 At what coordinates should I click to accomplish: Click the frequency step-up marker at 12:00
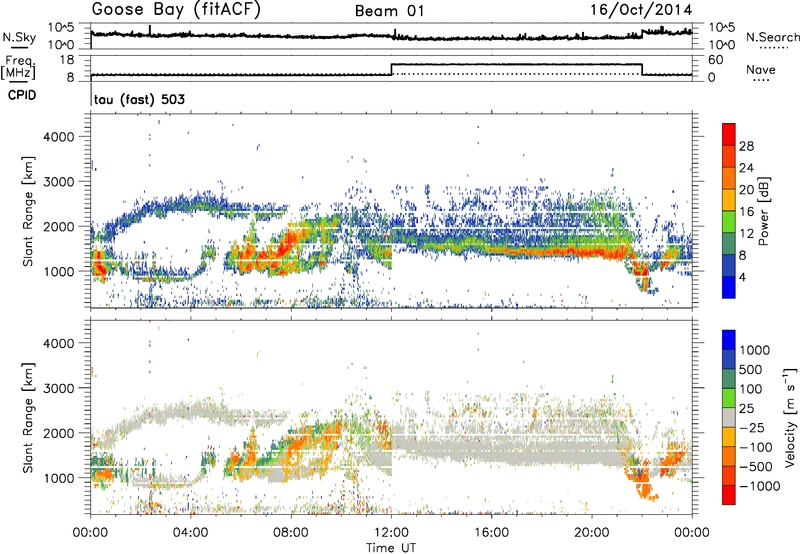391,69
